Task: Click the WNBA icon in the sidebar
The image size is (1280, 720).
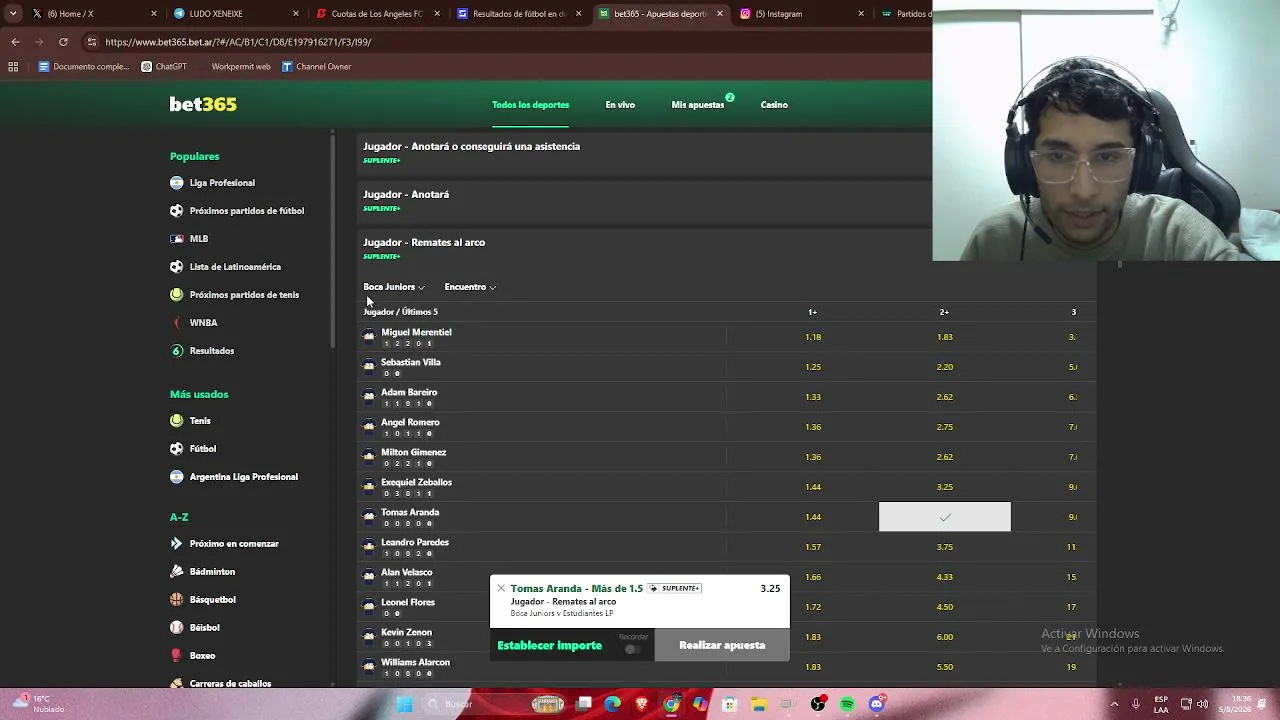Action: 177,323
